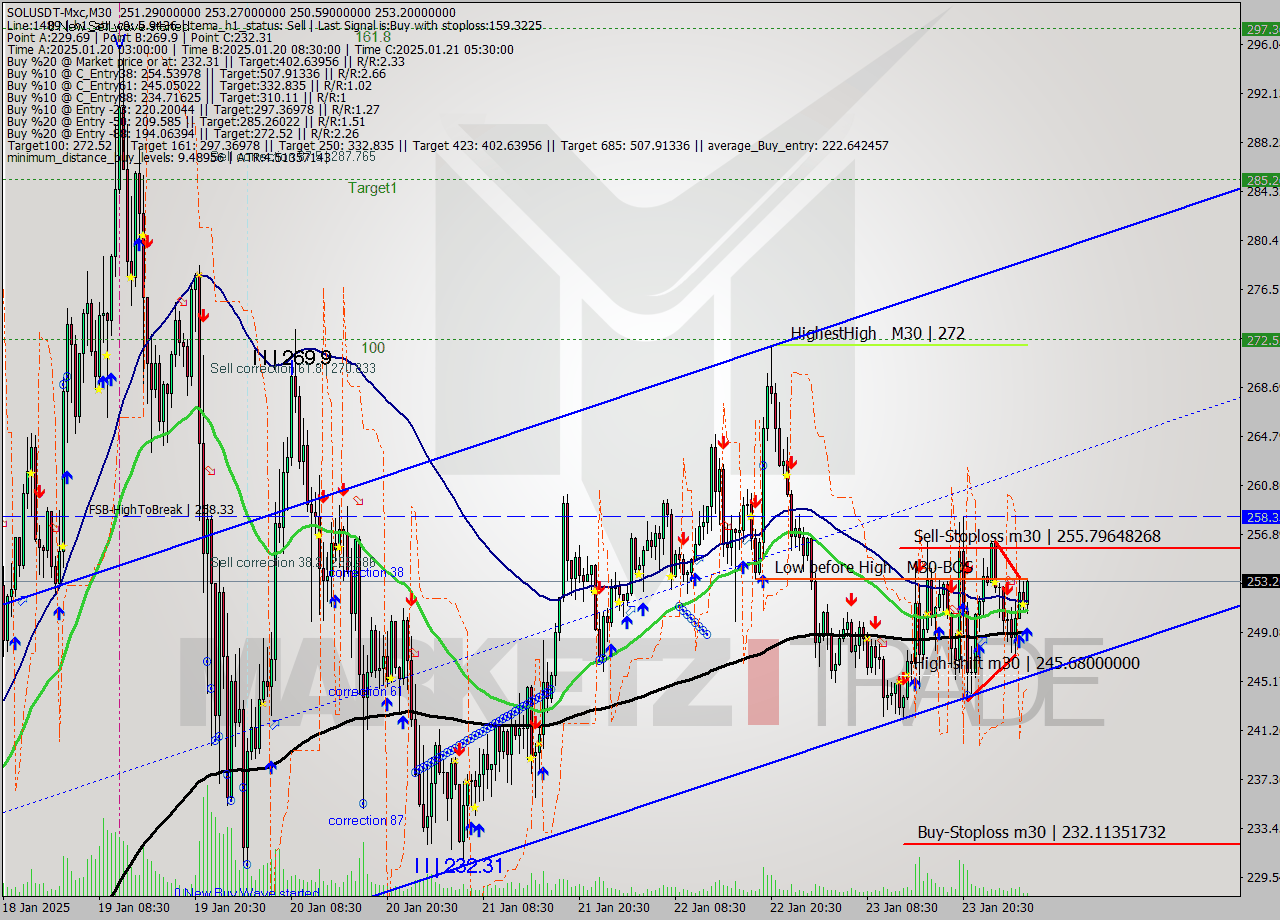Click the '18 Jan 2025' date label
1280x920 pixels.
coord(38,908)
